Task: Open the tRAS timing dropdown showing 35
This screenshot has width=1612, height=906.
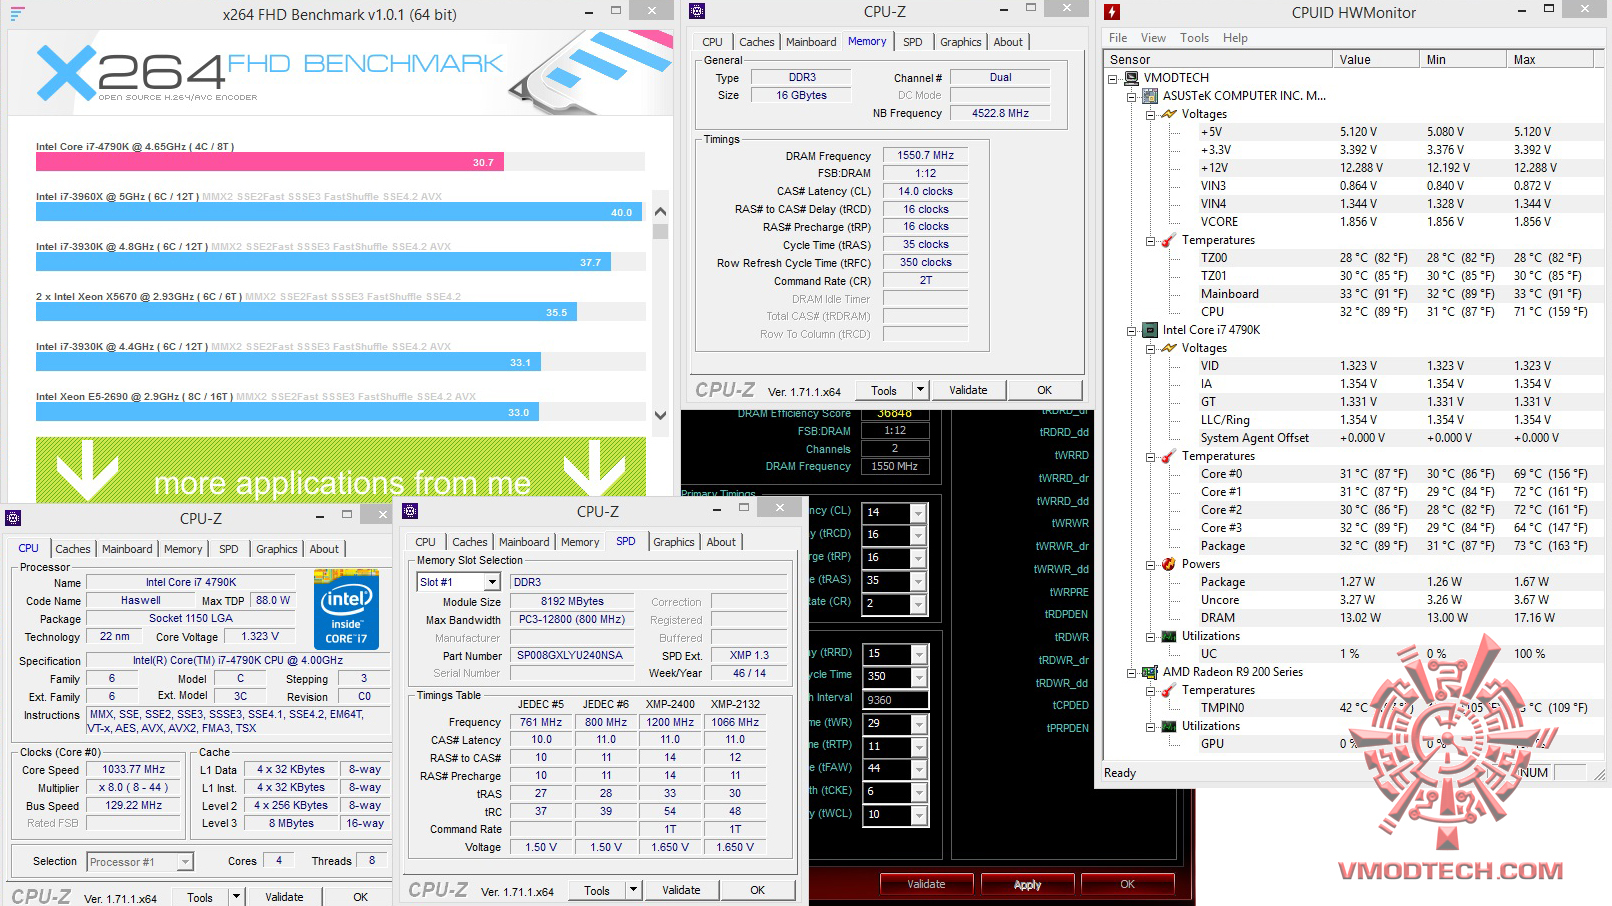Action: point(918,581)
